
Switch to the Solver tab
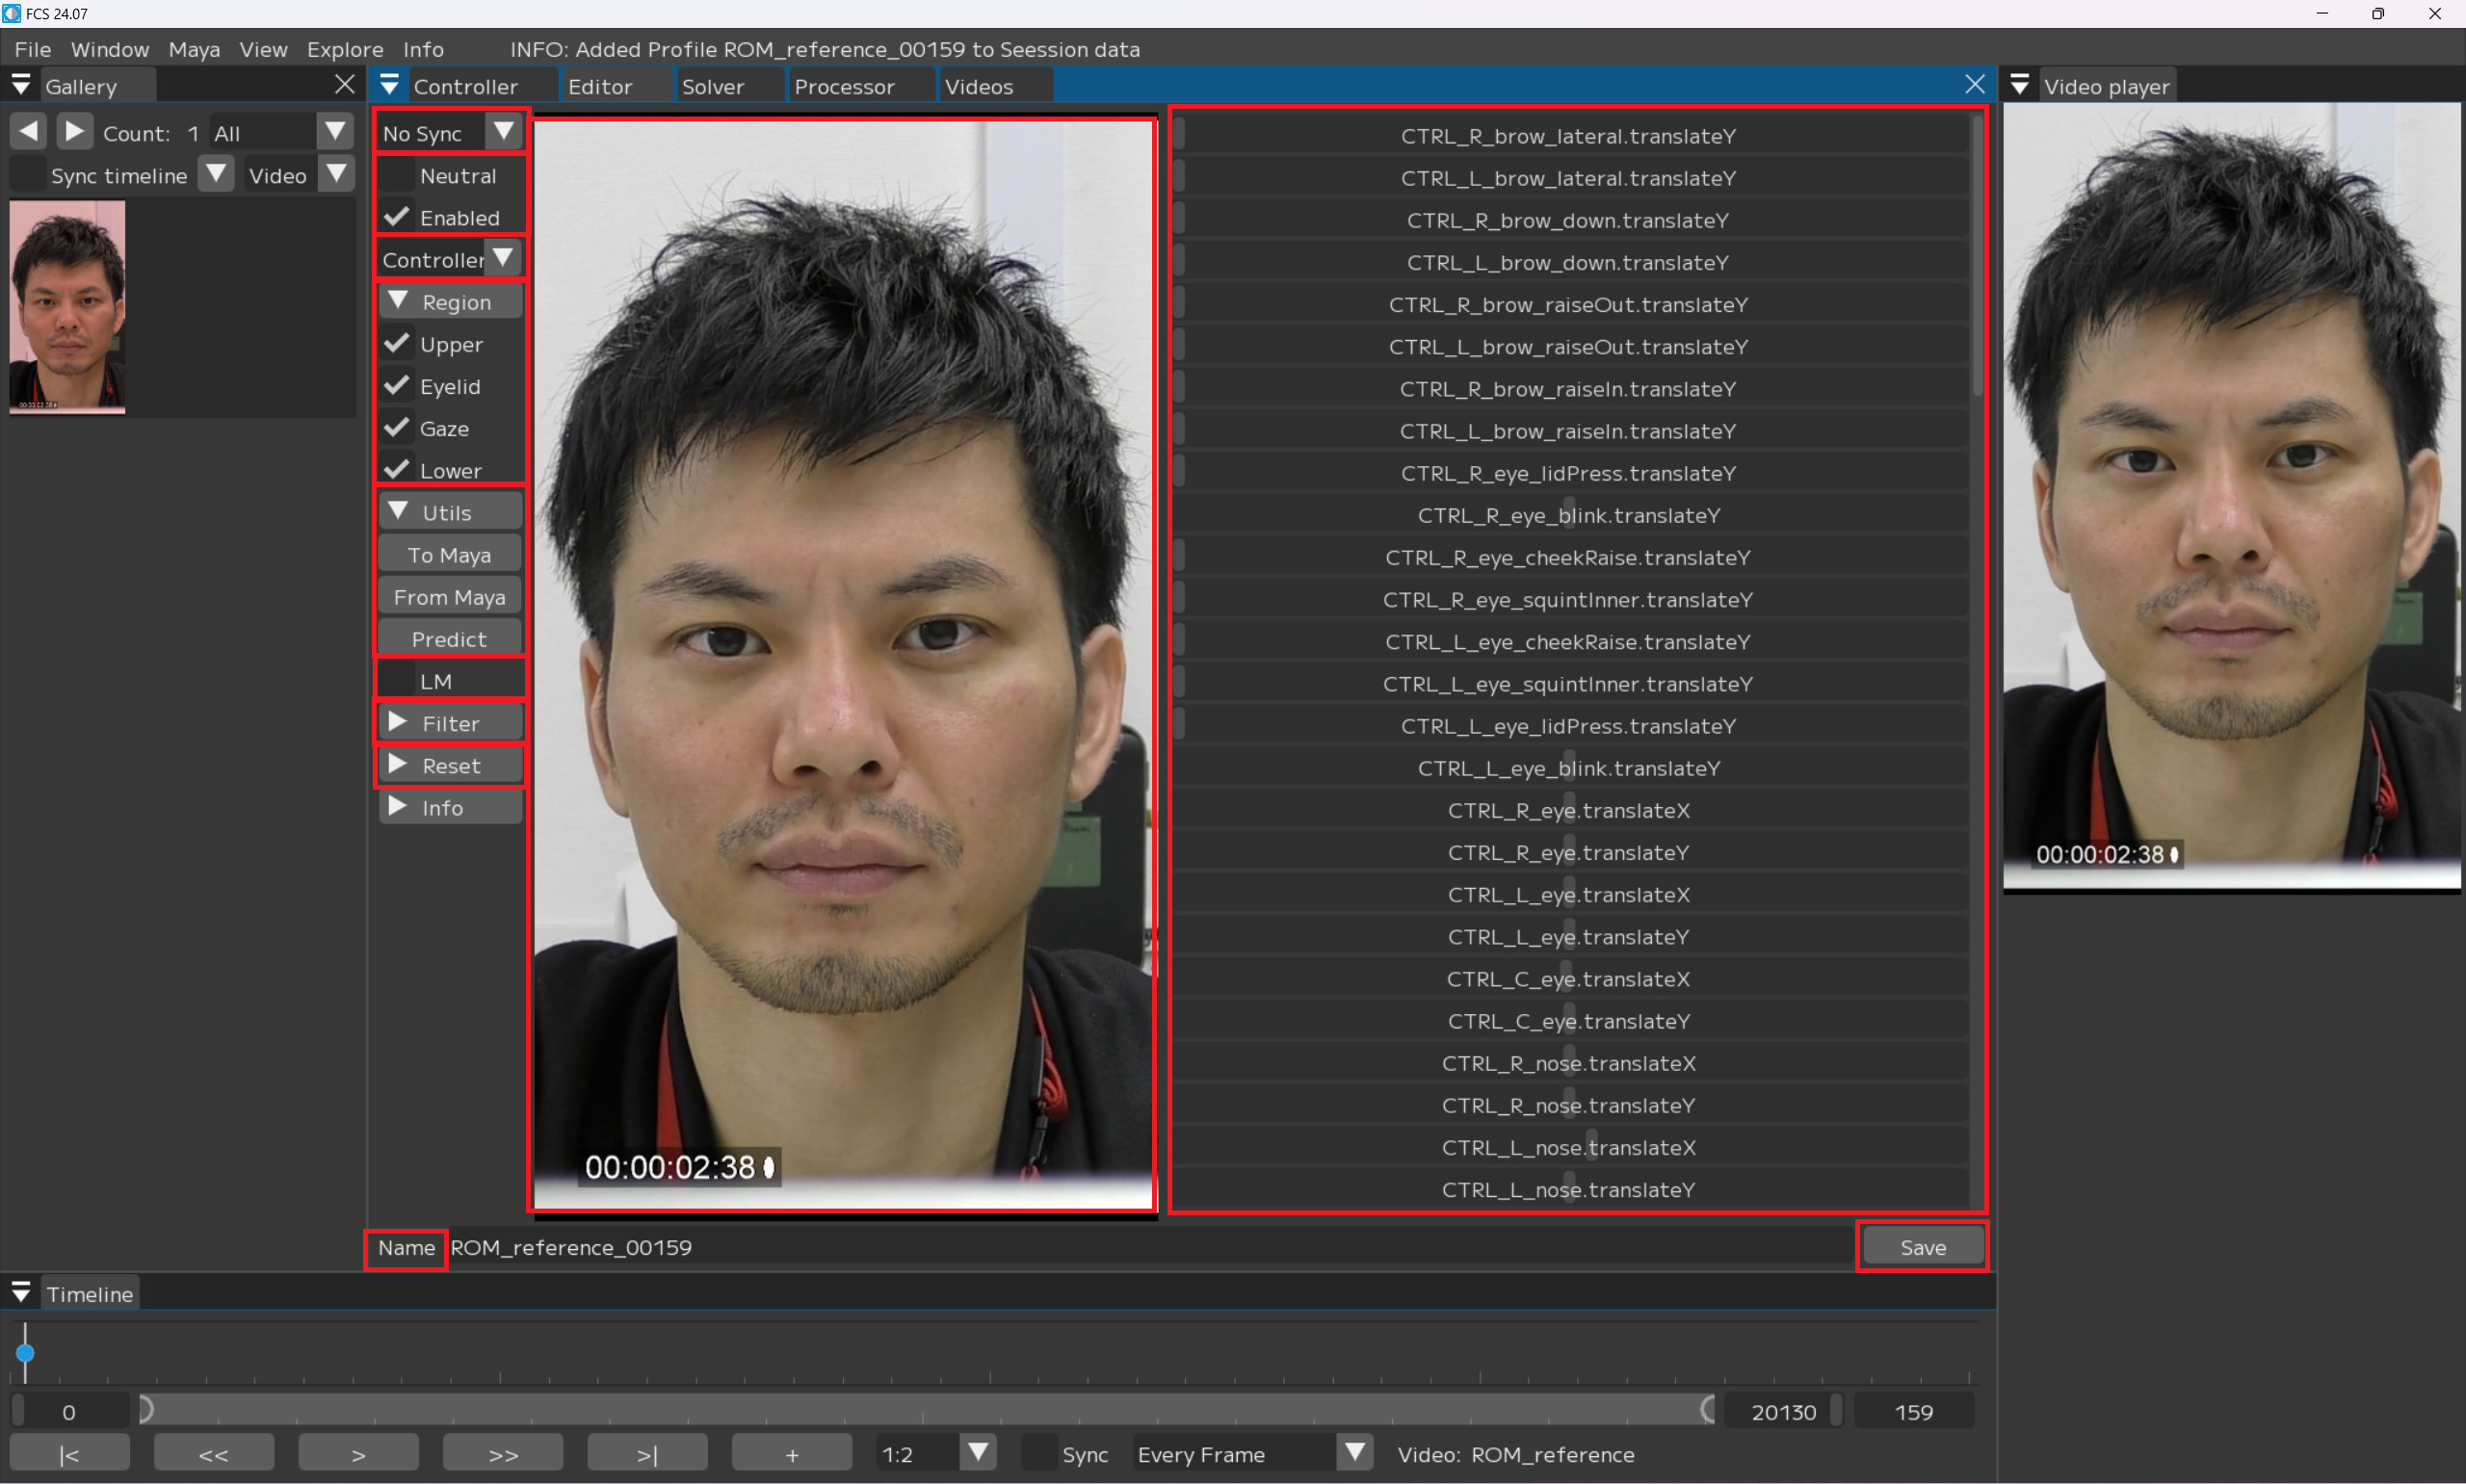tap(712, 86)
